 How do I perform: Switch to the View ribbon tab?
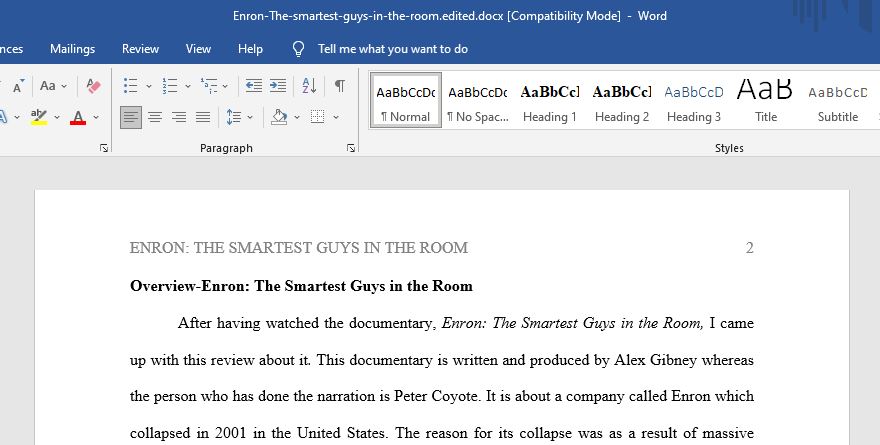click(x=198, y=49)
